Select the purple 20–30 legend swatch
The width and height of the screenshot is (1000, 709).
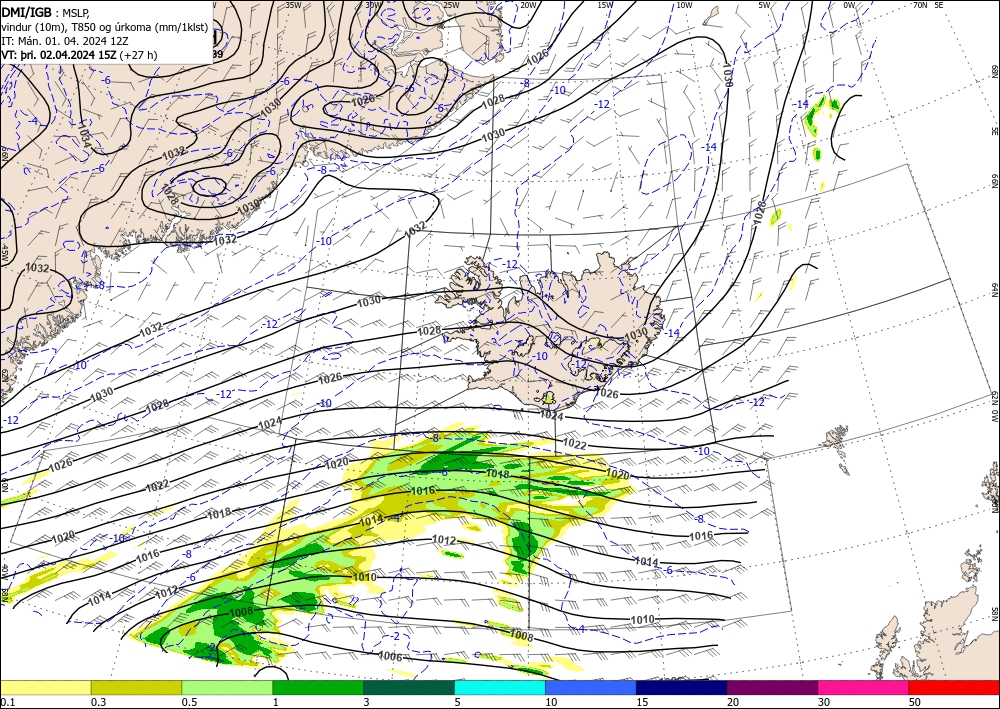click(772, 687)
